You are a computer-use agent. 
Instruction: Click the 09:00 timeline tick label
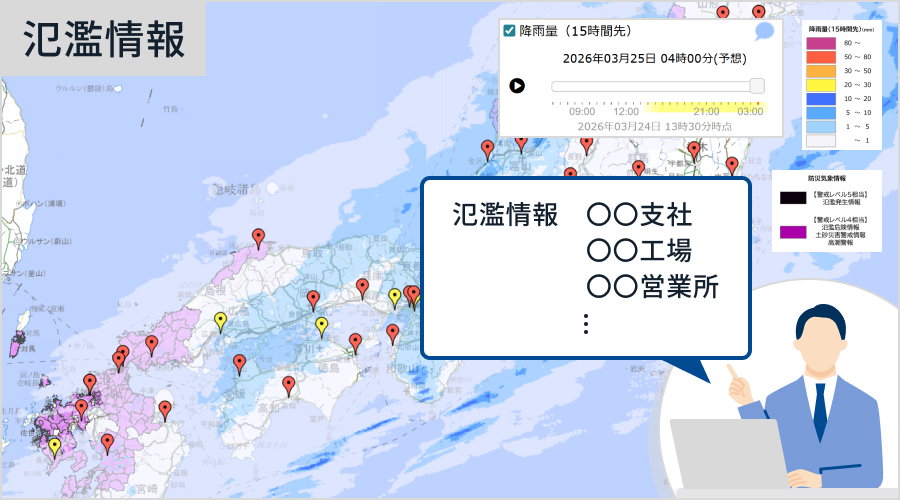(582, 111)
